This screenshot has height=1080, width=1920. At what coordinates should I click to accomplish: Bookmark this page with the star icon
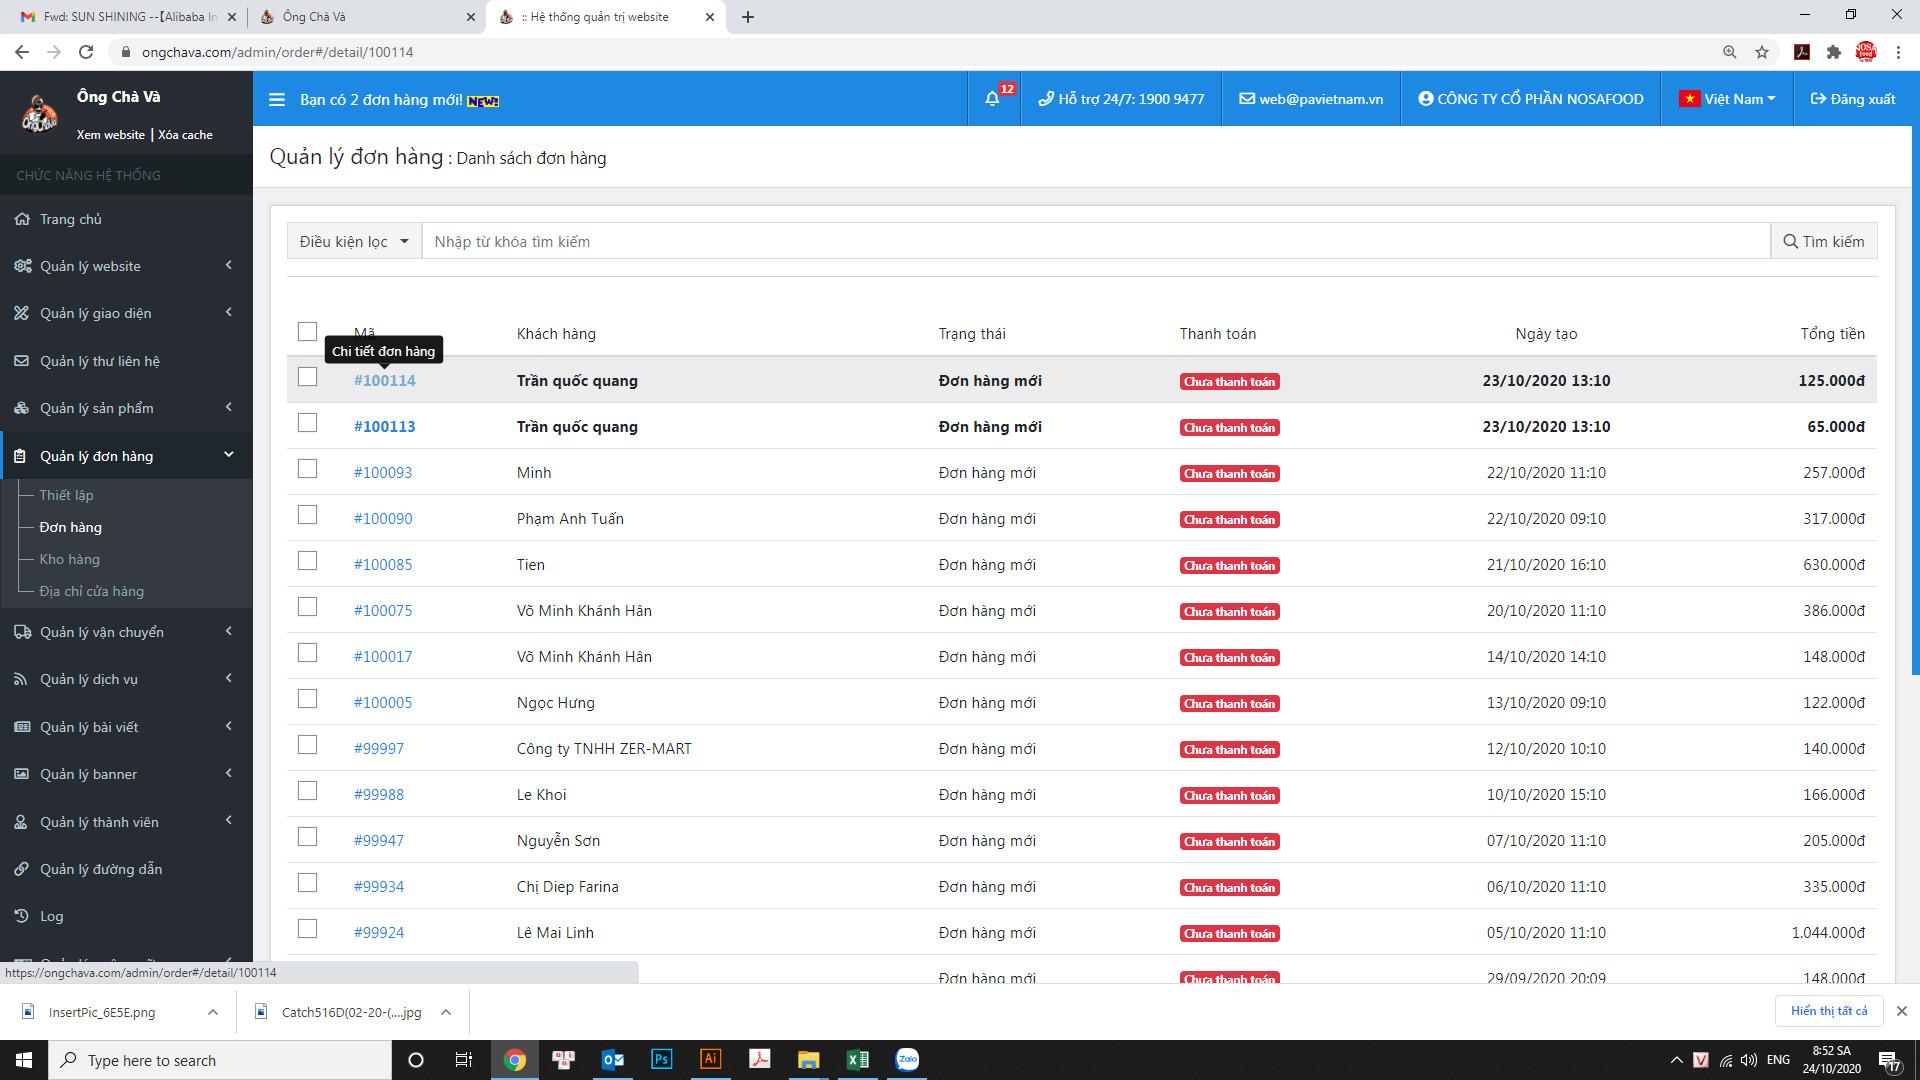click(1762, 52)
